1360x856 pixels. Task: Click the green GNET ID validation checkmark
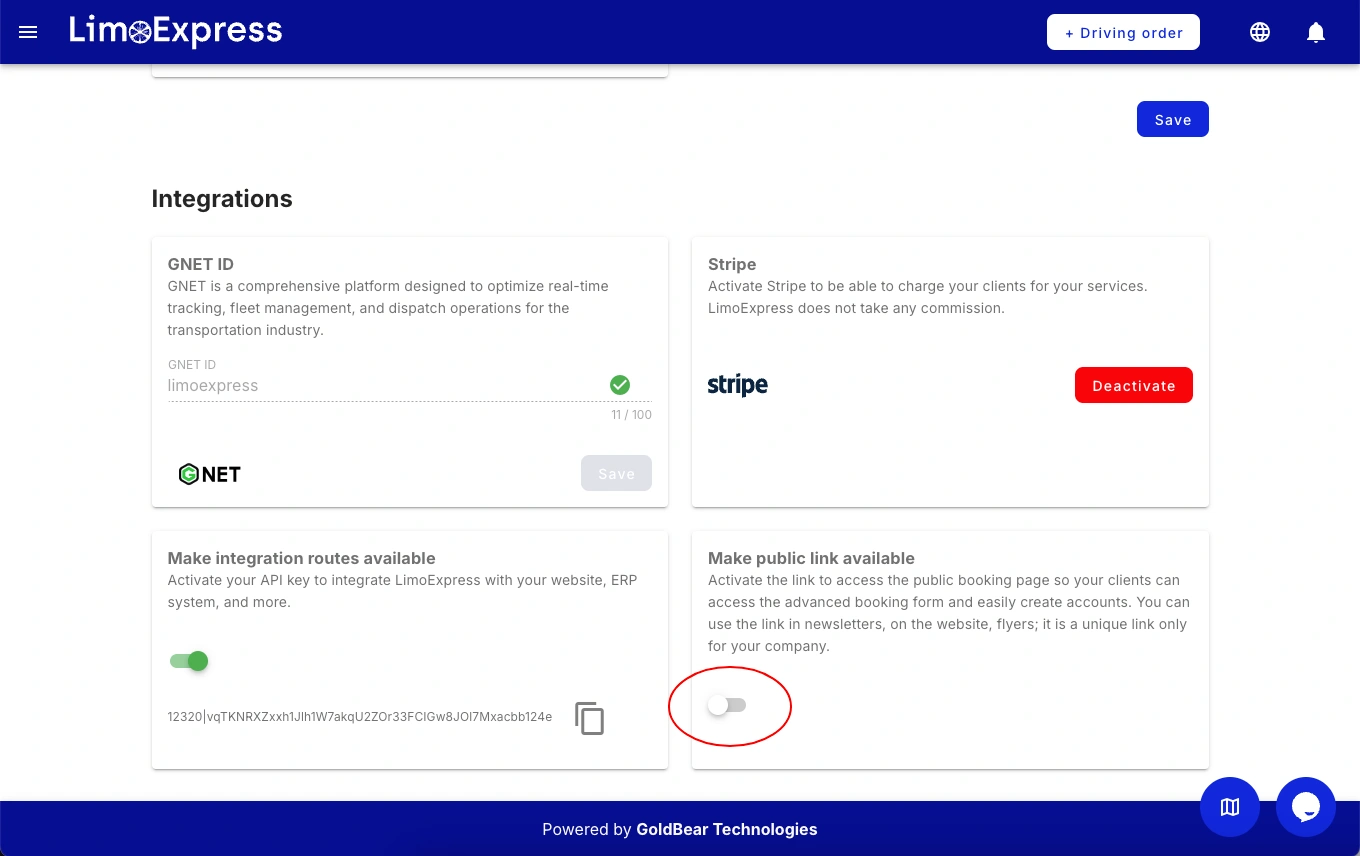pyautogui.click(x=620, y=385)
